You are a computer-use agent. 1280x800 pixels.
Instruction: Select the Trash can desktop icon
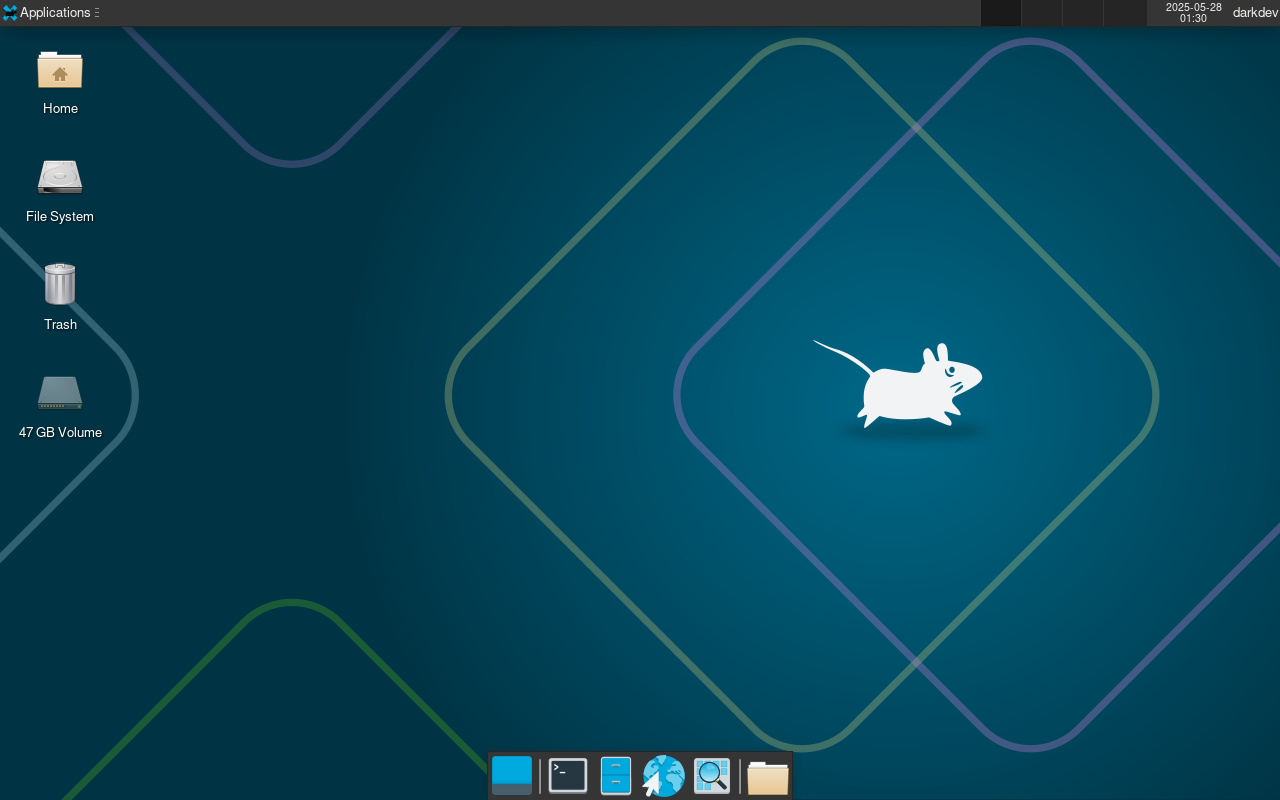point(60,285)
